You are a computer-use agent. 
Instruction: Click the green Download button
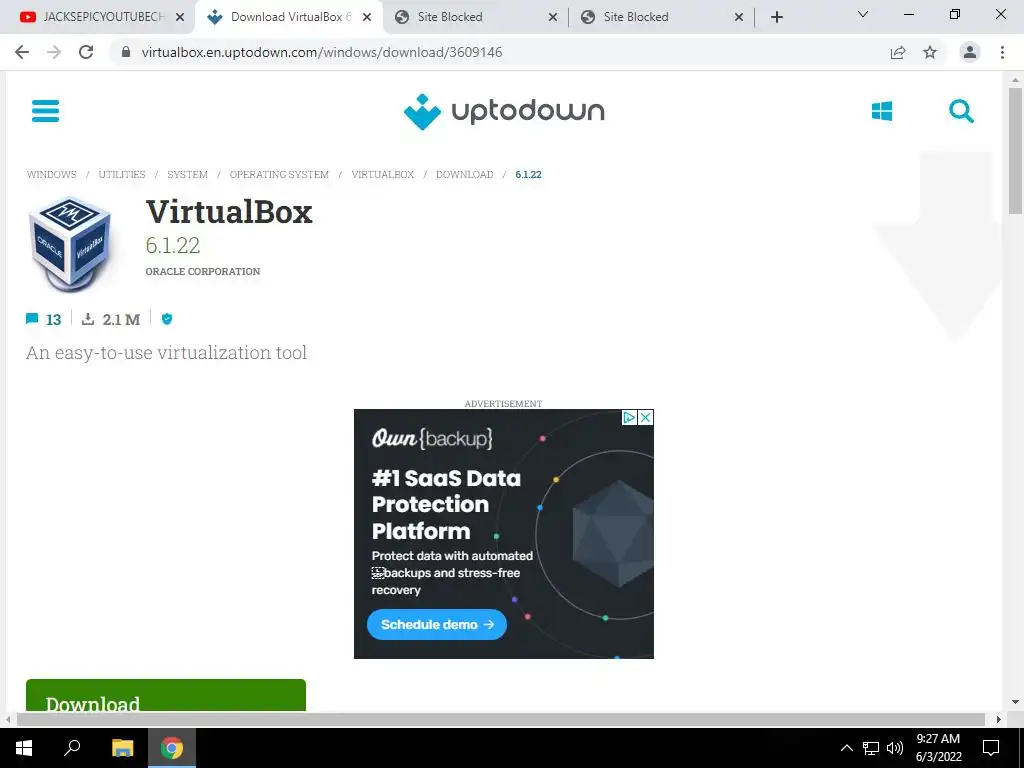coord(166,695)
